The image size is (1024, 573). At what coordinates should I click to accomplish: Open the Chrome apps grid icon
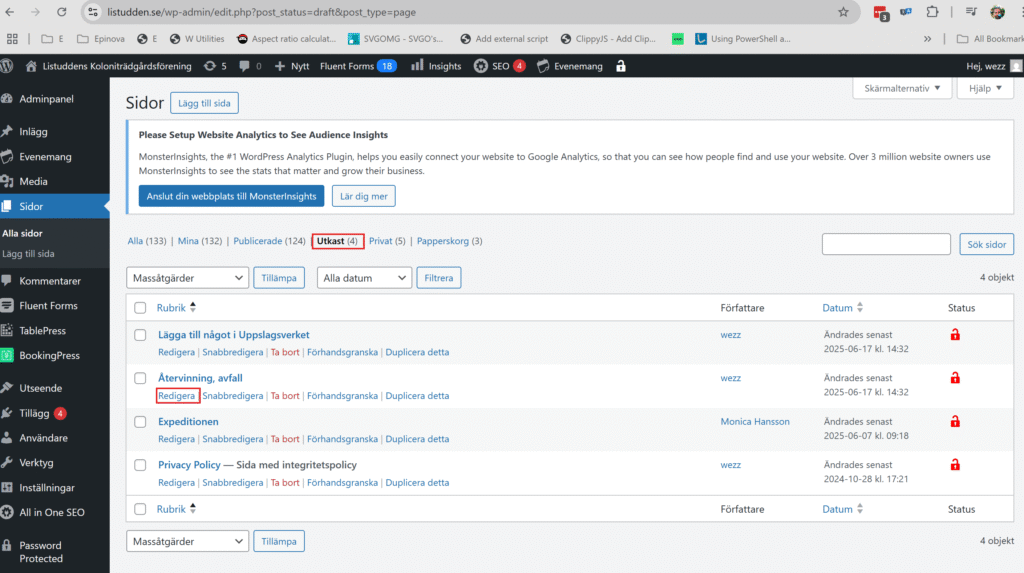pyautogui.click(x=12, y=39)
